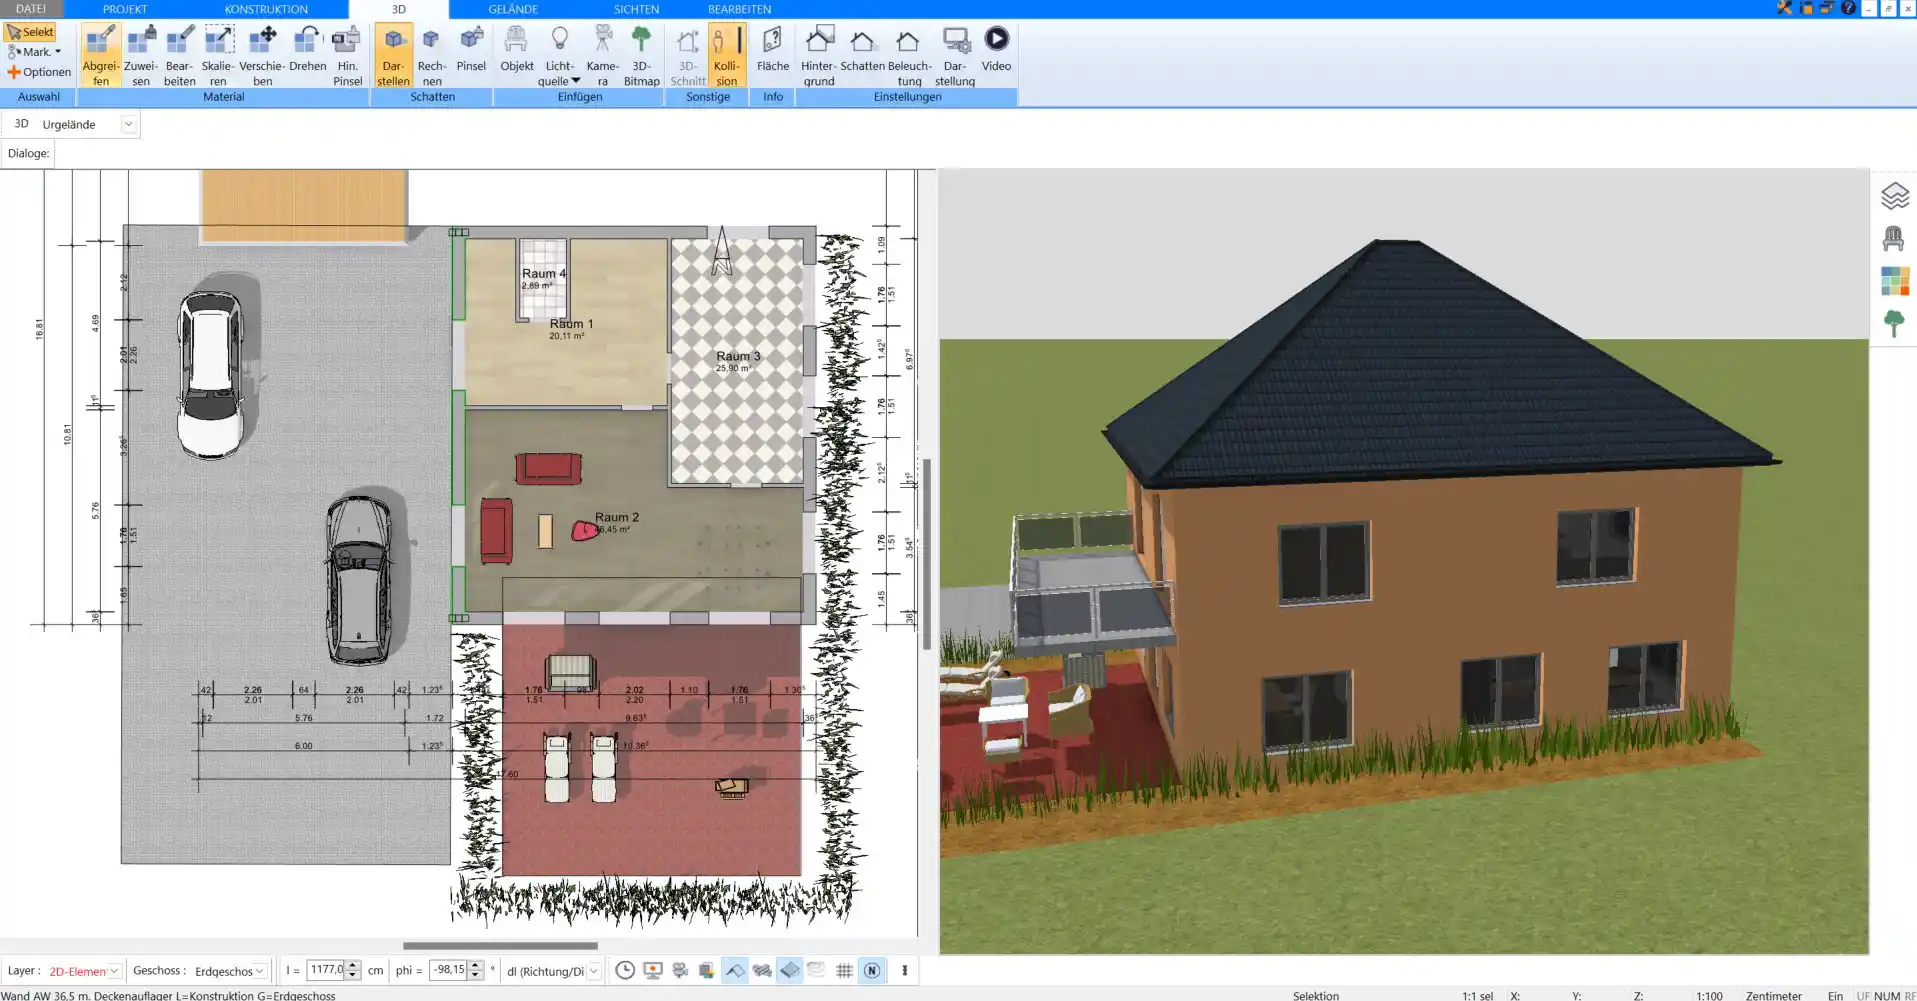
Task: Toggle the grid icon in bottom toolbar
Action: click(844, 970)
